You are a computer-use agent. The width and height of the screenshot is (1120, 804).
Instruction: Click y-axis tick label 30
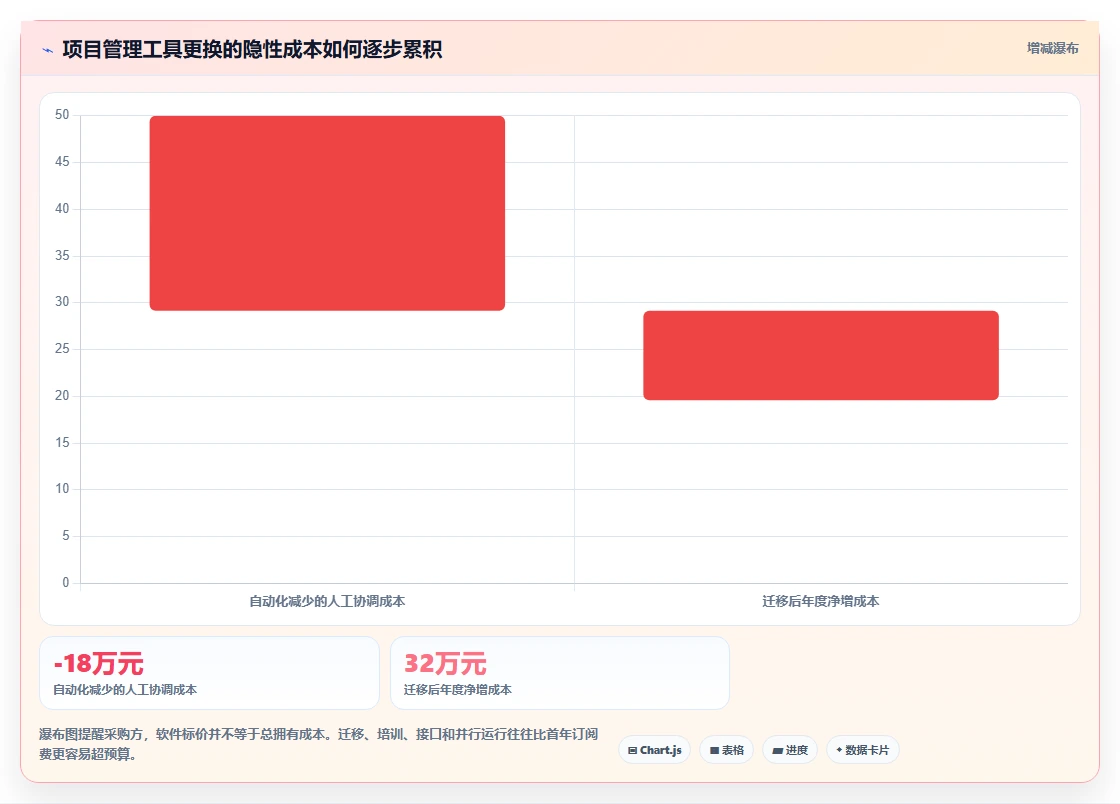pos(62,302)
